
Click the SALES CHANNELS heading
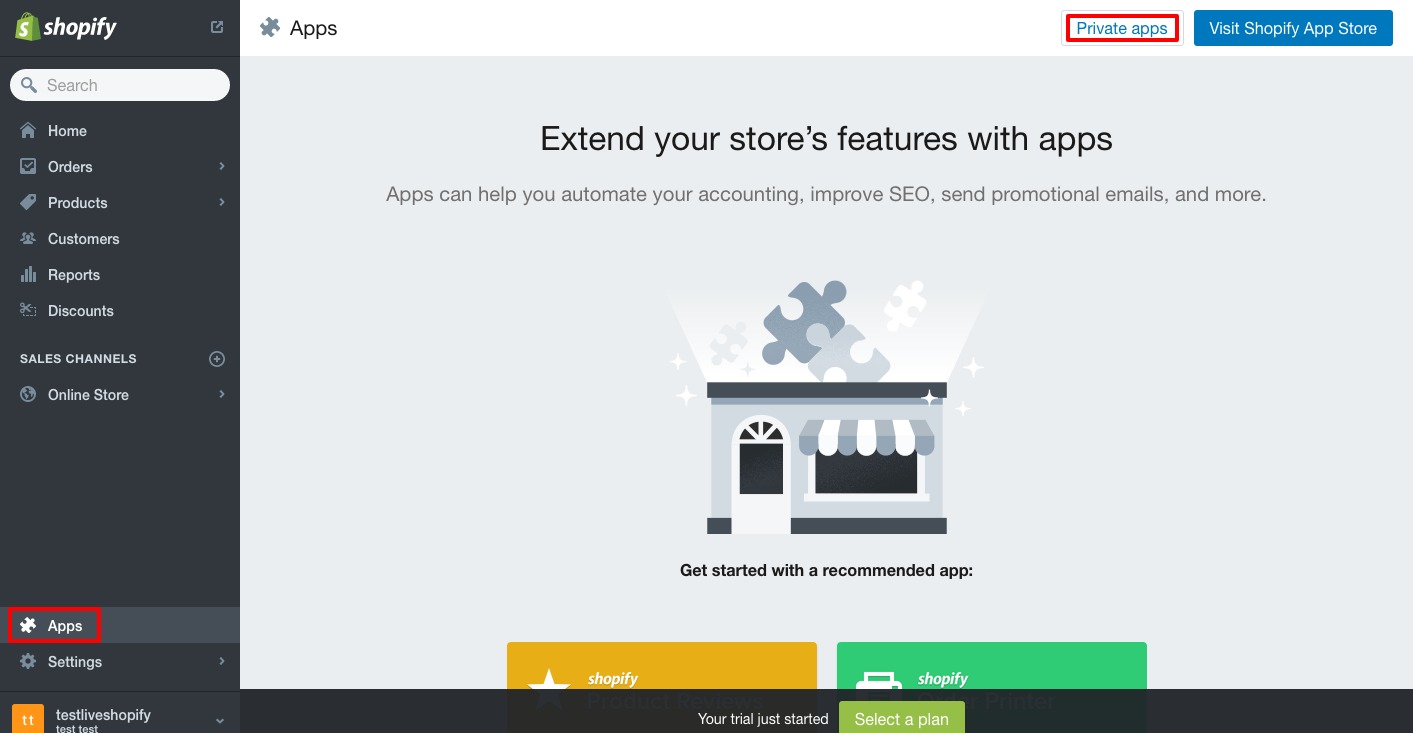[78, 359]
